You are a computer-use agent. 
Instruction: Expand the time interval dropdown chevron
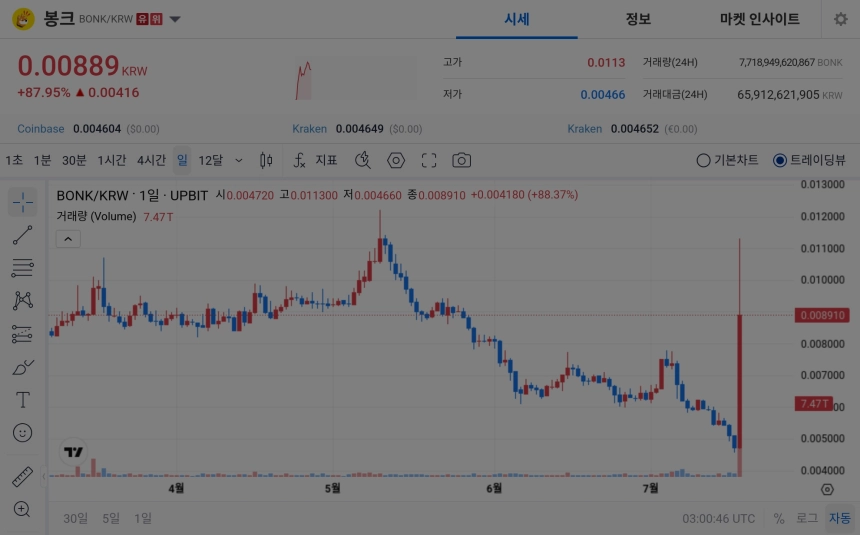point(239,160)
